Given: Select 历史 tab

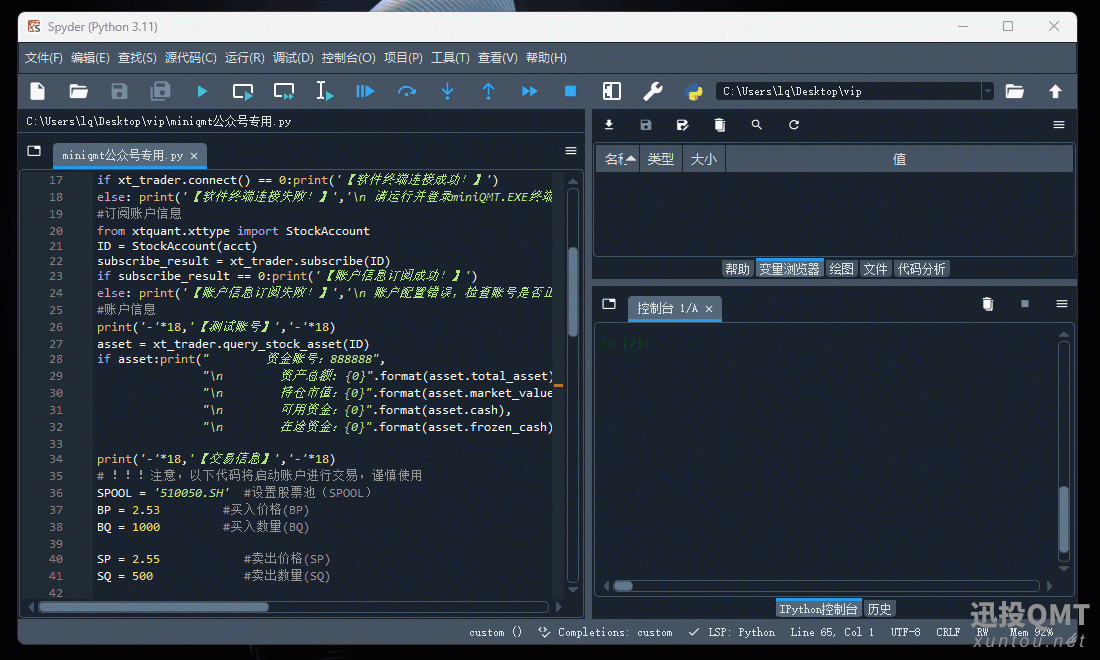Looking at the screenshot, I should [x=879, y=609].
